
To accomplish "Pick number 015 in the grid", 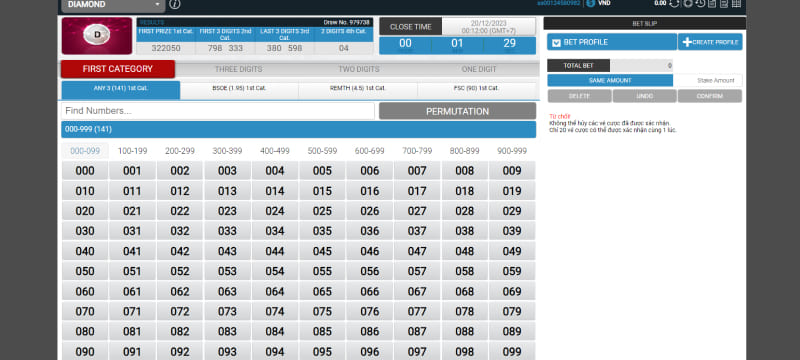I will (x=322, y=191).
